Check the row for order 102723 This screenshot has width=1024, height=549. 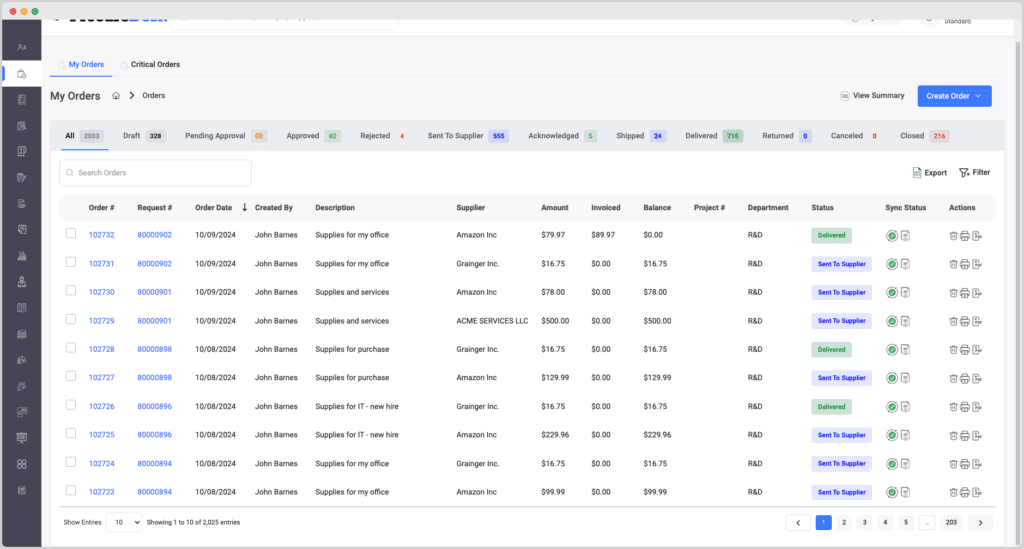[x=71, y=491]
